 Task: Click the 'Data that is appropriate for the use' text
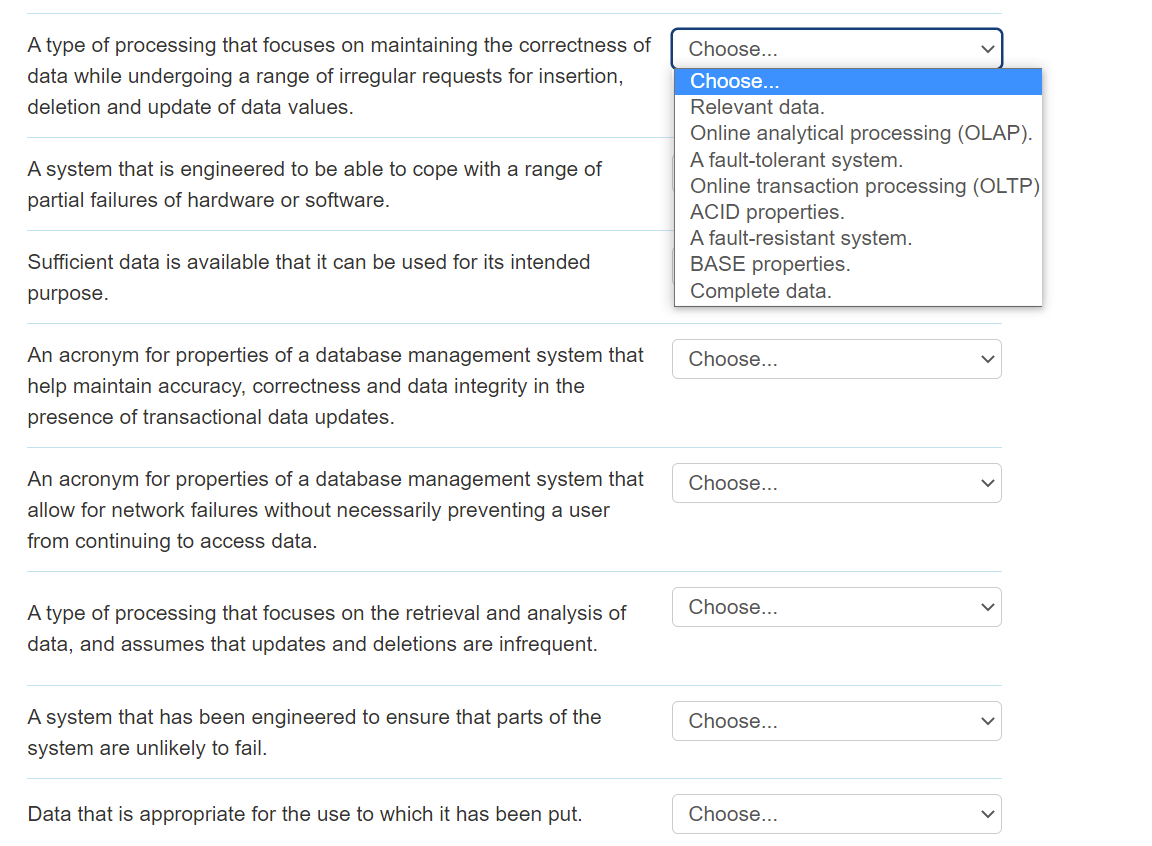(x=304, y=814)
